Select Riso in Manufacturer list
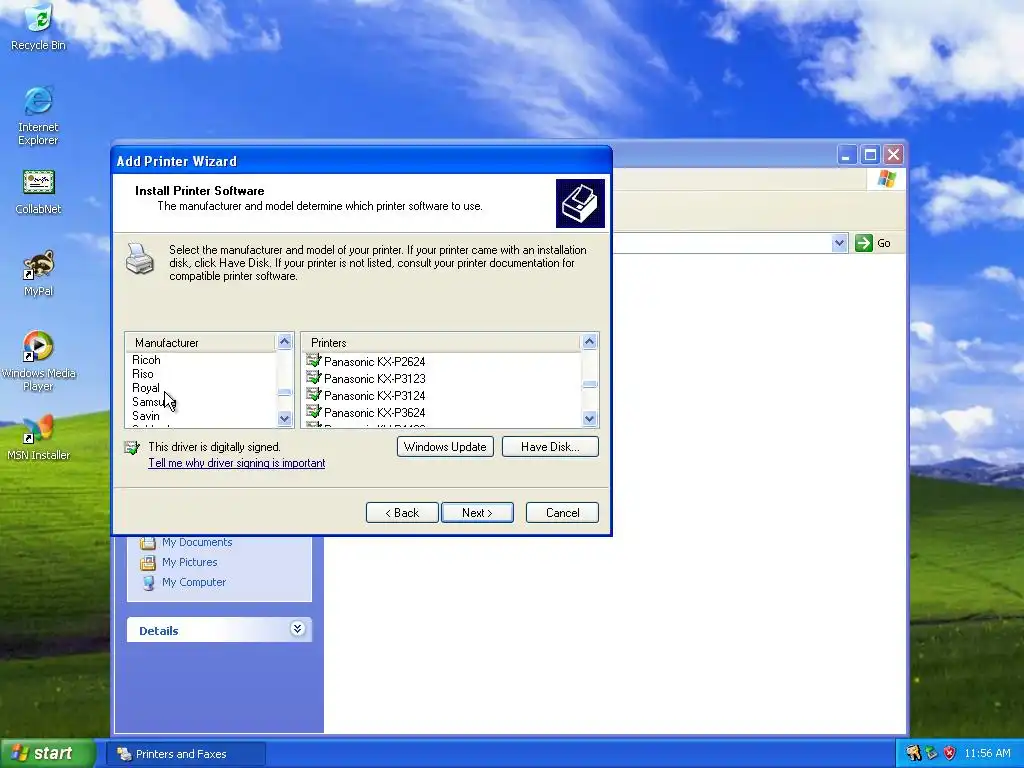 [142, 374]
